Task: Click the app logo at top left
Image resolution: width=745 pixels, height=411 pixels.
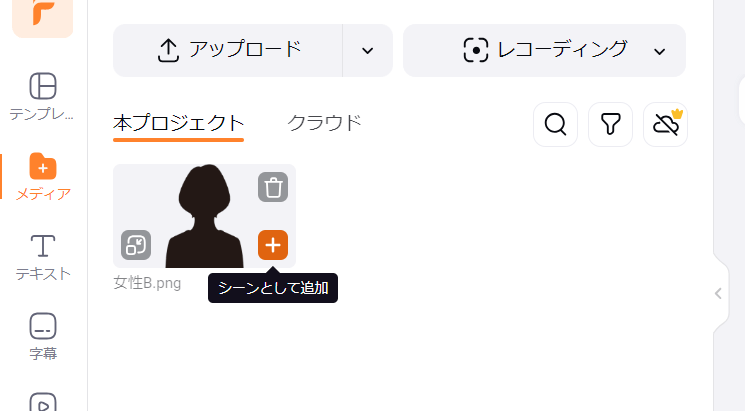Action: pos(43,16)
